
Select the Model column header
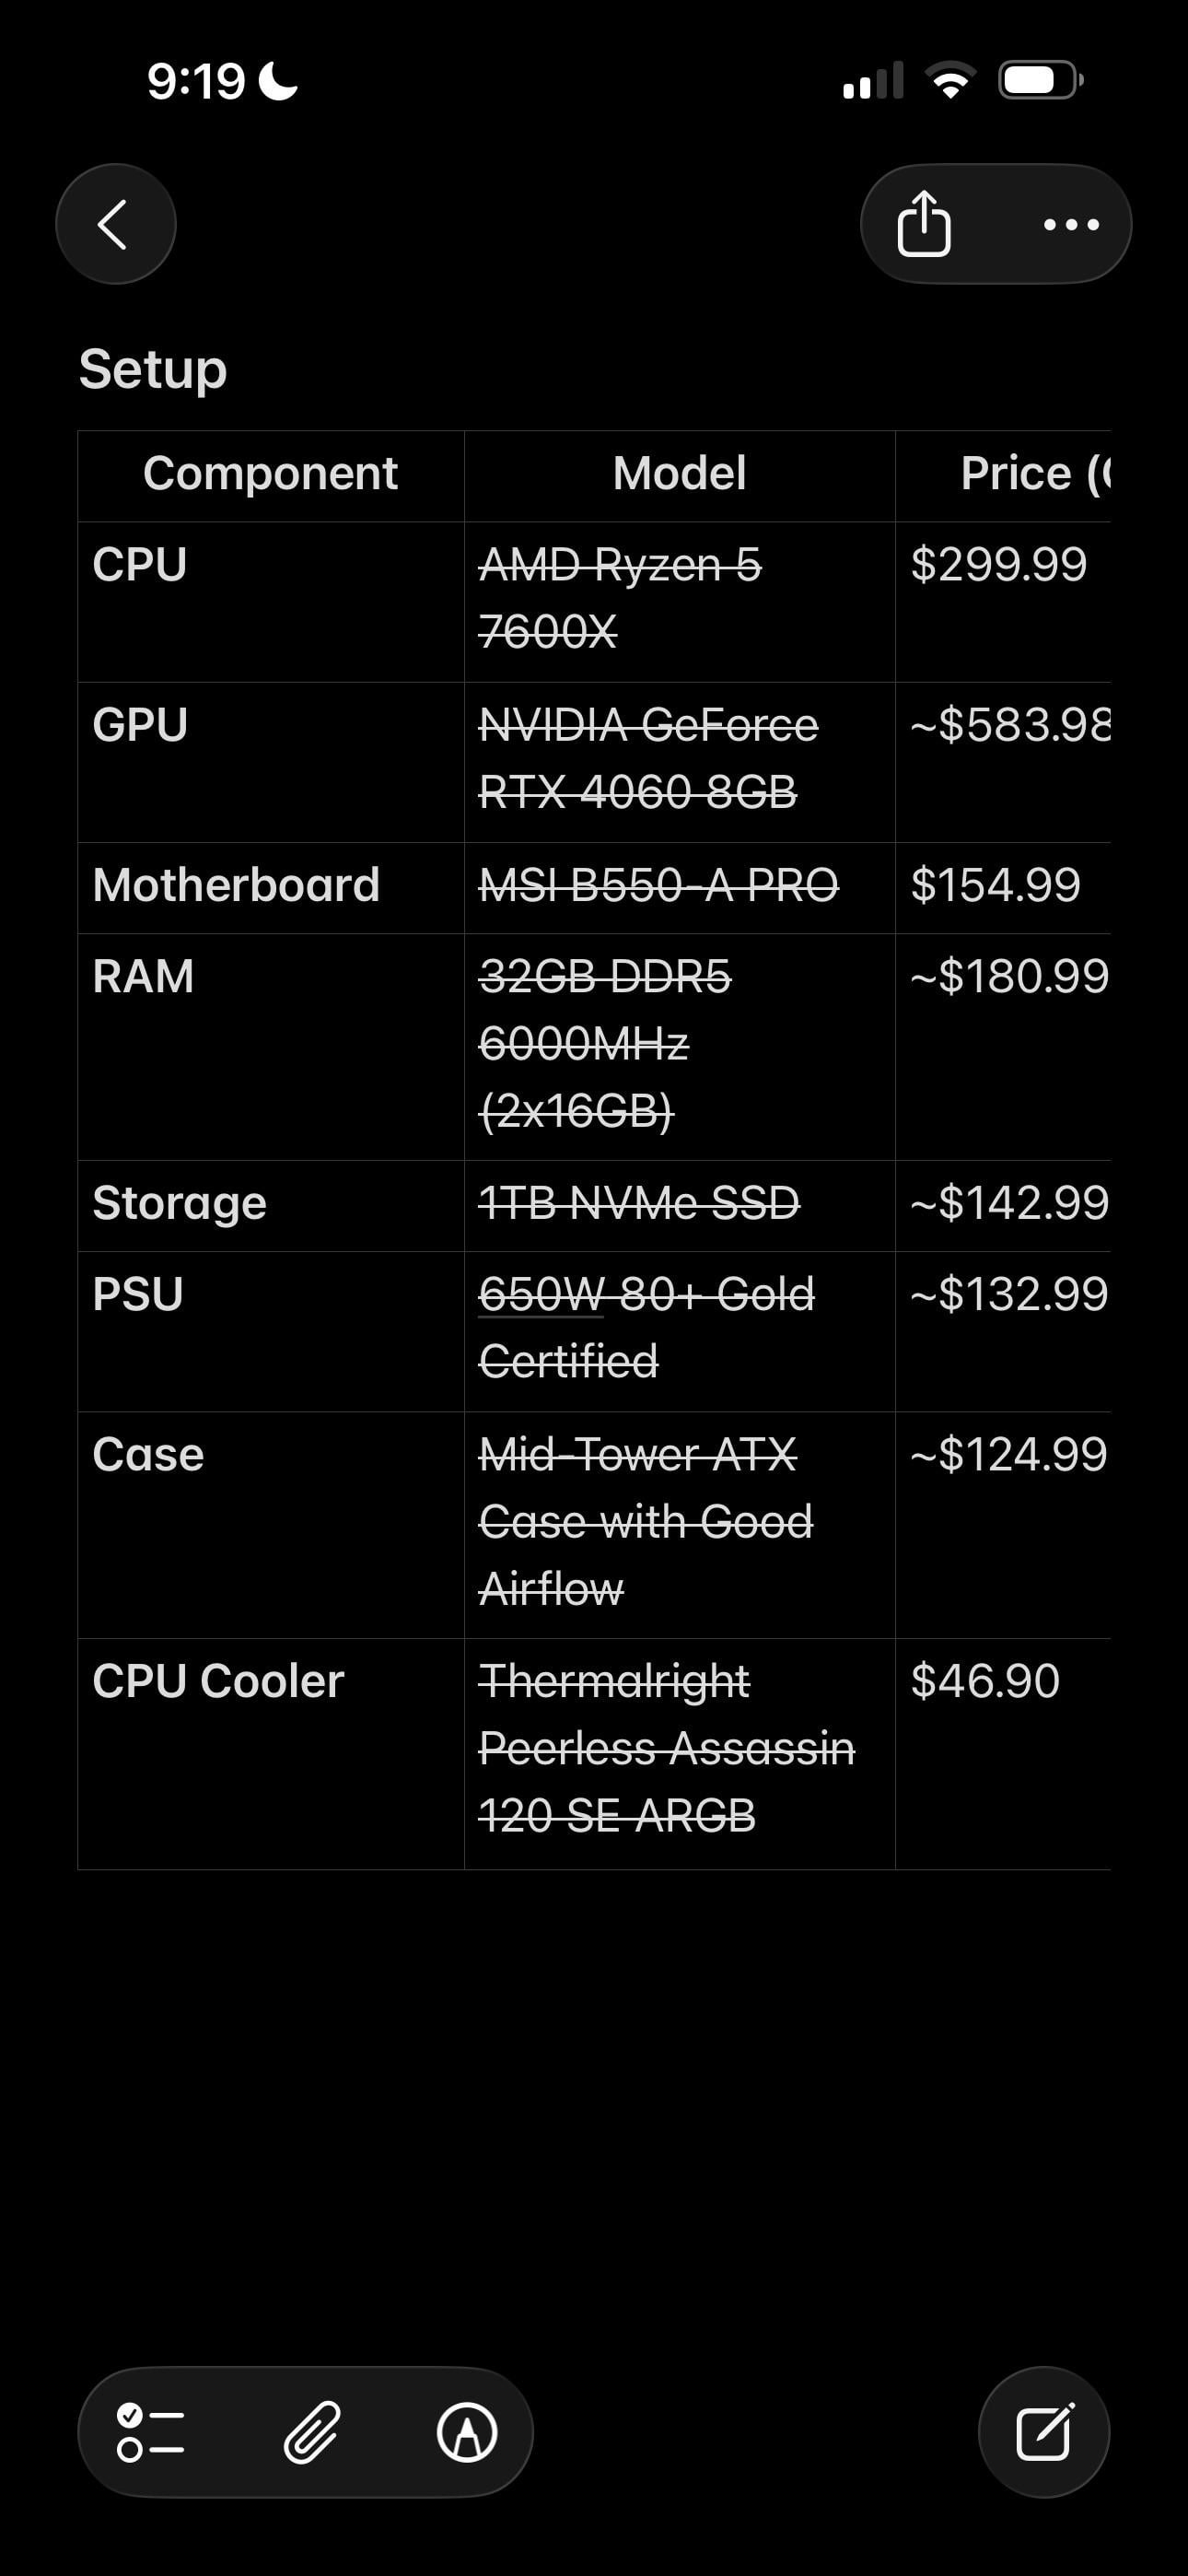click(679, 474)
